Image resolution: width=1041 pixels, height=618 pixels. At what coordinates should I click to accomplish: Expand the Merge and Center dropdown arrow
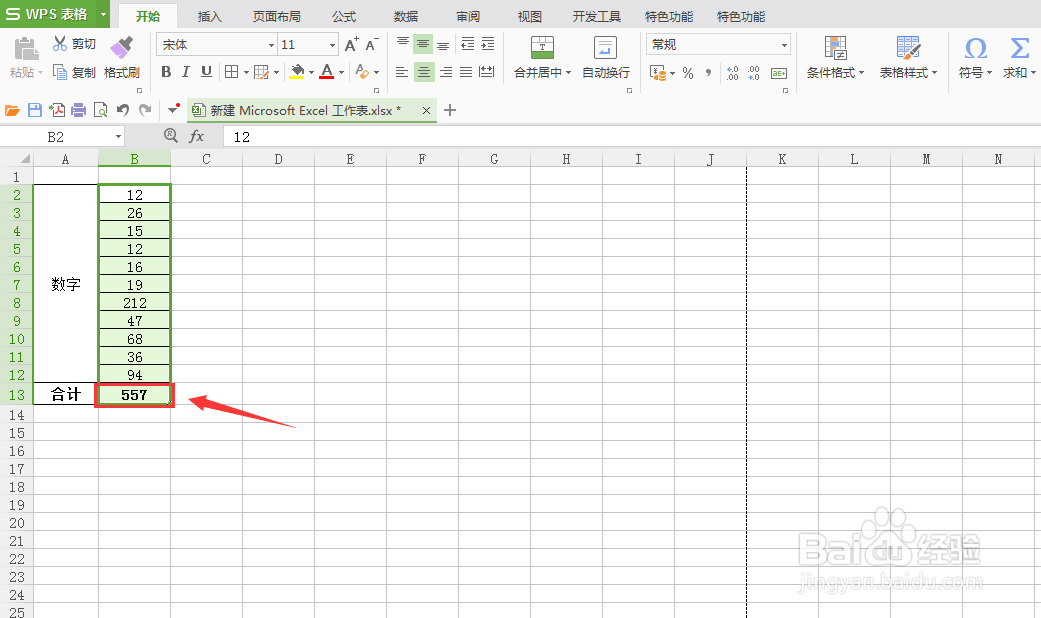tap(568, 72)
